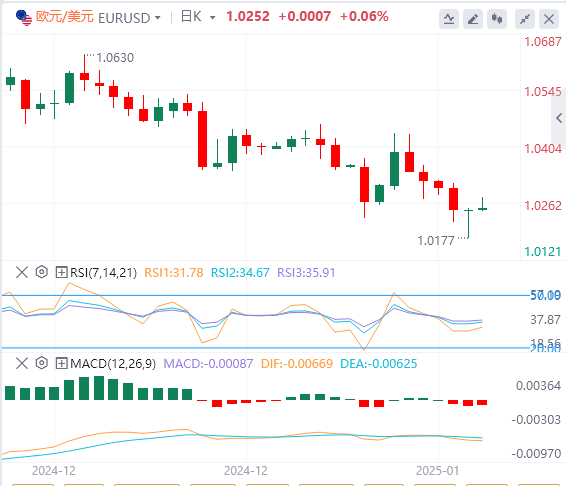Click the MACD(12,26,9) label
Viewport: 566px width, 486px height.
pos(113,364)
